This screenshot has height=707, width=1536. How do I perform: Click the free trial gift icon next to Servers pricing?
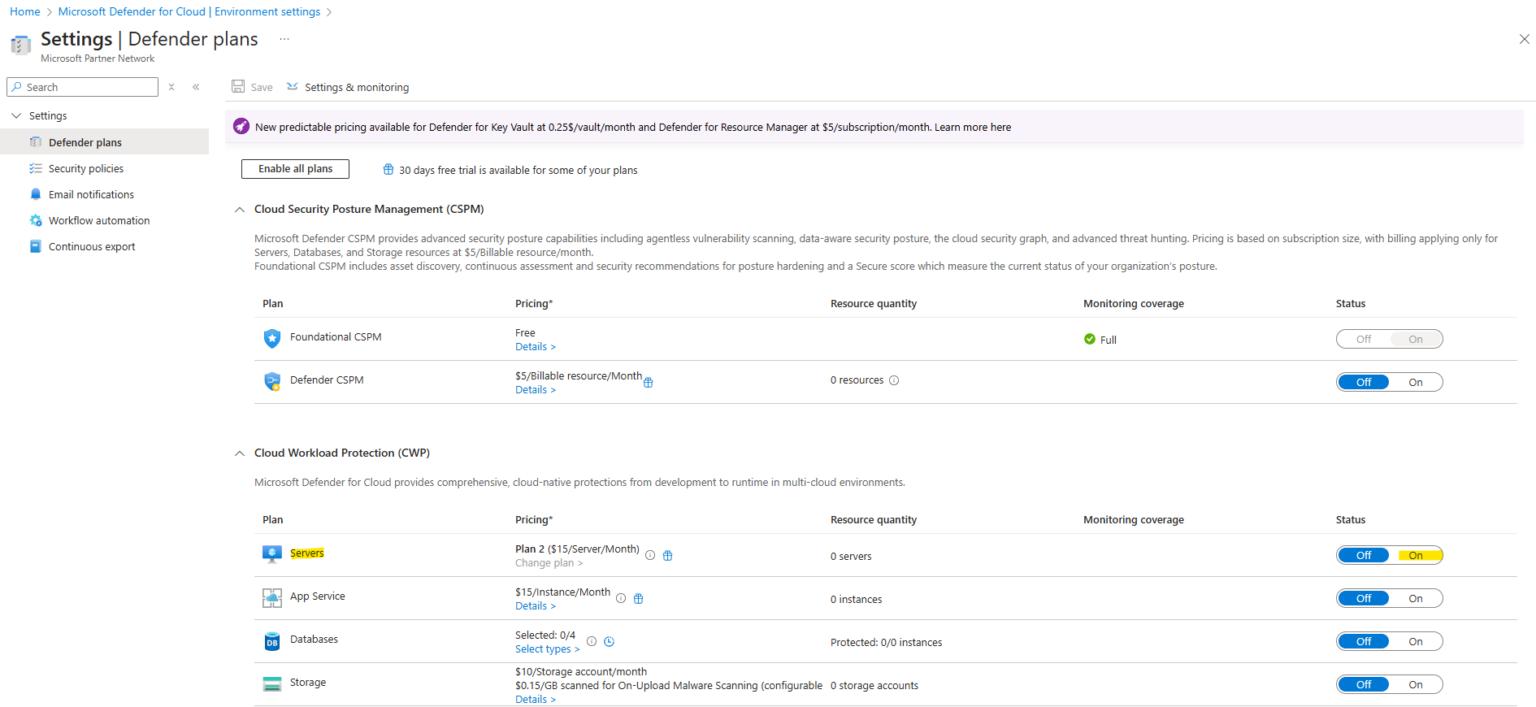point(667,554)
